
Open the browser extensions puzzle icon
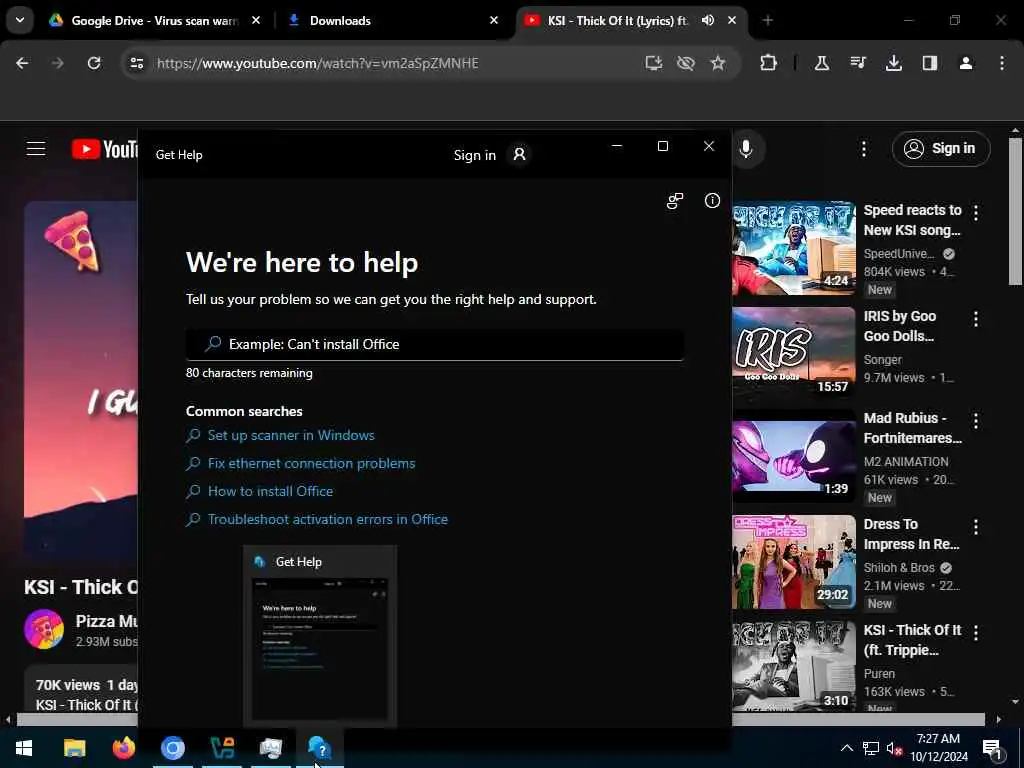(769, 63)
